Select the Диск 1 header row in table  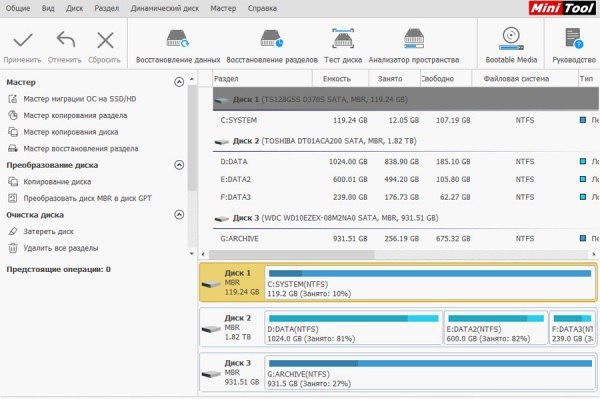(406, 99)
